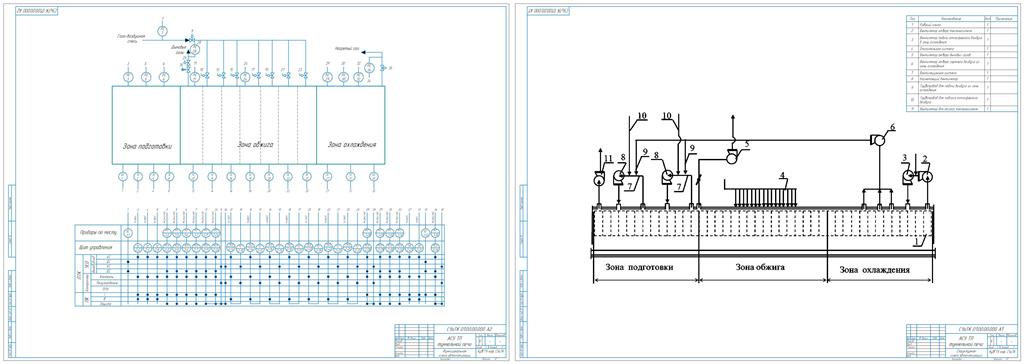The width and height of the screenshot is (1024, 364).
Task: Click instrument circle on the gas-air mixture line
Action: (163, 31)
